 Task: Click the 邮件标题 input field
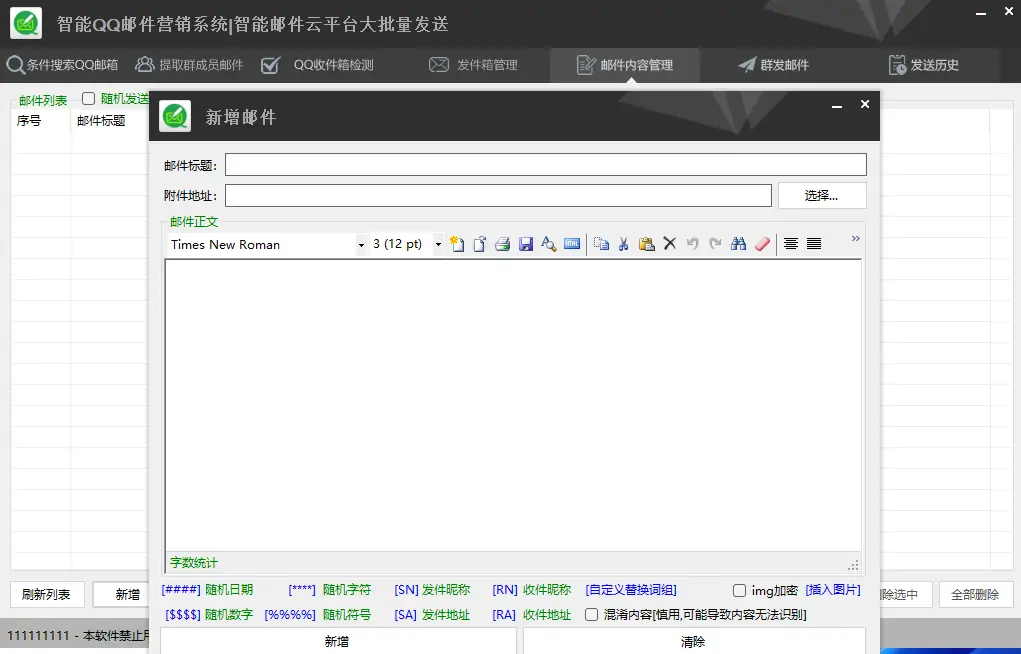546,164
